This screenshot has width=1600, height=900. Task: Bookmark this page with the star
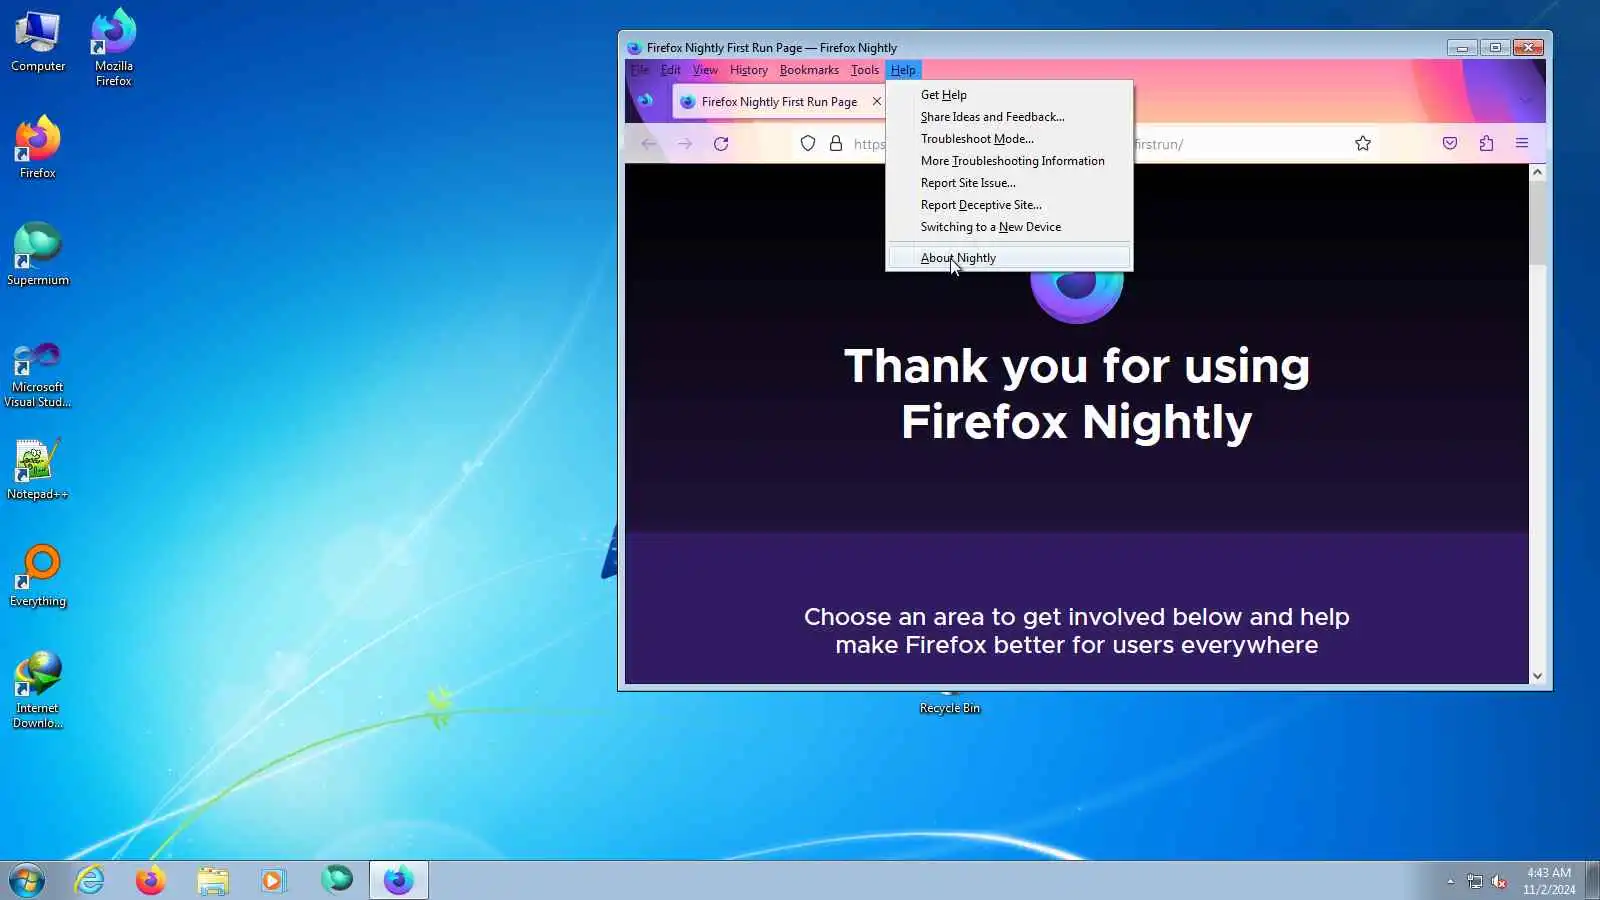[1363, 144]
